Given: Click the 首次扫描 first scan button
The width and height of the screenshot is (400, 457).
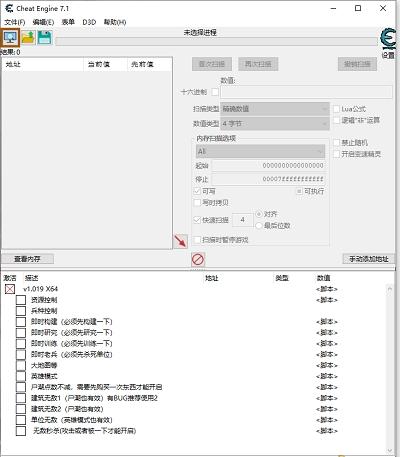Looking at the screenshot, I should click(x=212, y=64).
